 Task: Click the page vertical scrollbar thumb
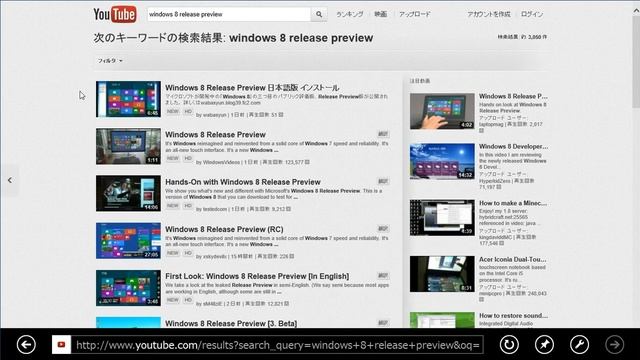[636, 61]
